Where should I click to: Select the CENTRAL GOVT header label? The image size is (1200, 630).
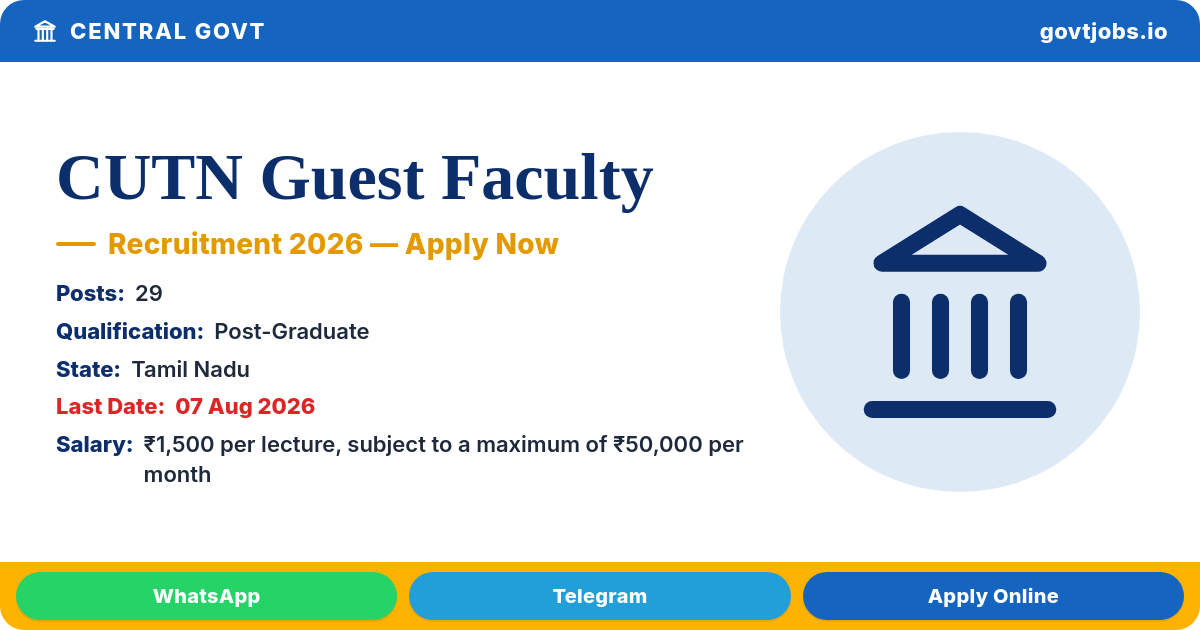[167, 31]
